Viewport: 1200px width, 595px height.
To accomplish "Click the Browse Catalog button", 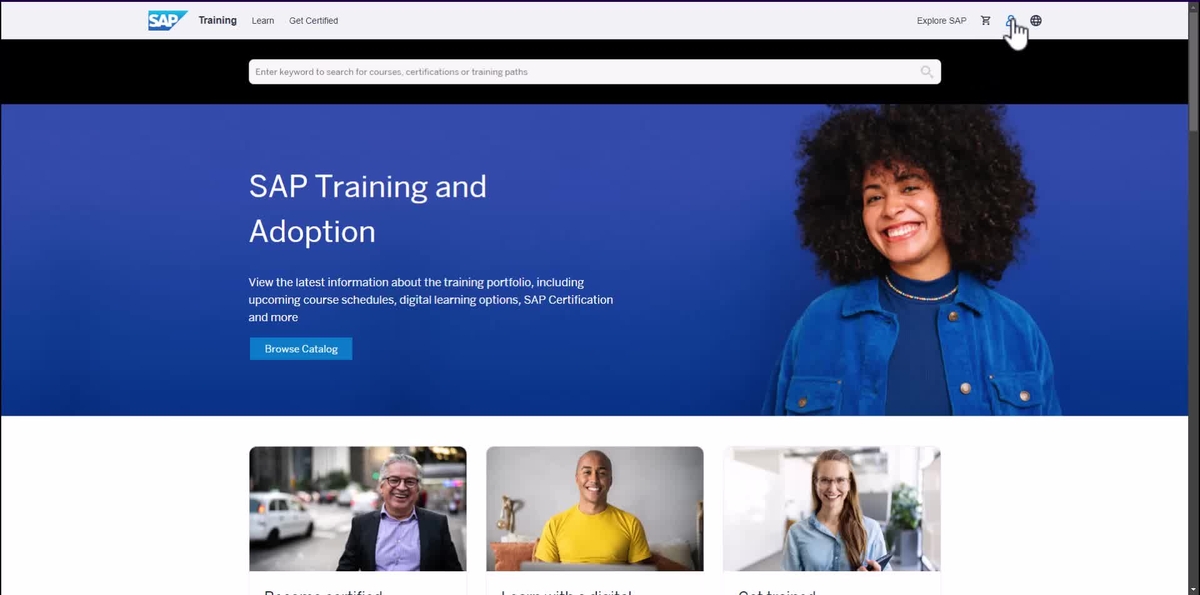I will pyautogui.click(x=301, y=349).
